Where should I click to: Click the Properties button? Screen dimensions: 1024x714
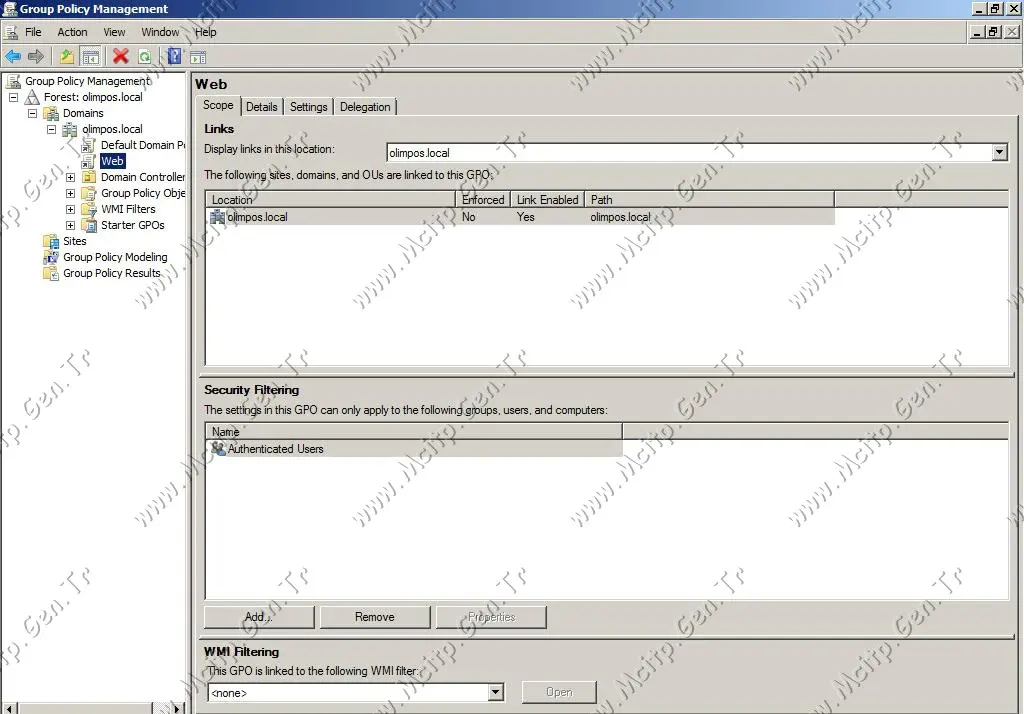(491, 617)
